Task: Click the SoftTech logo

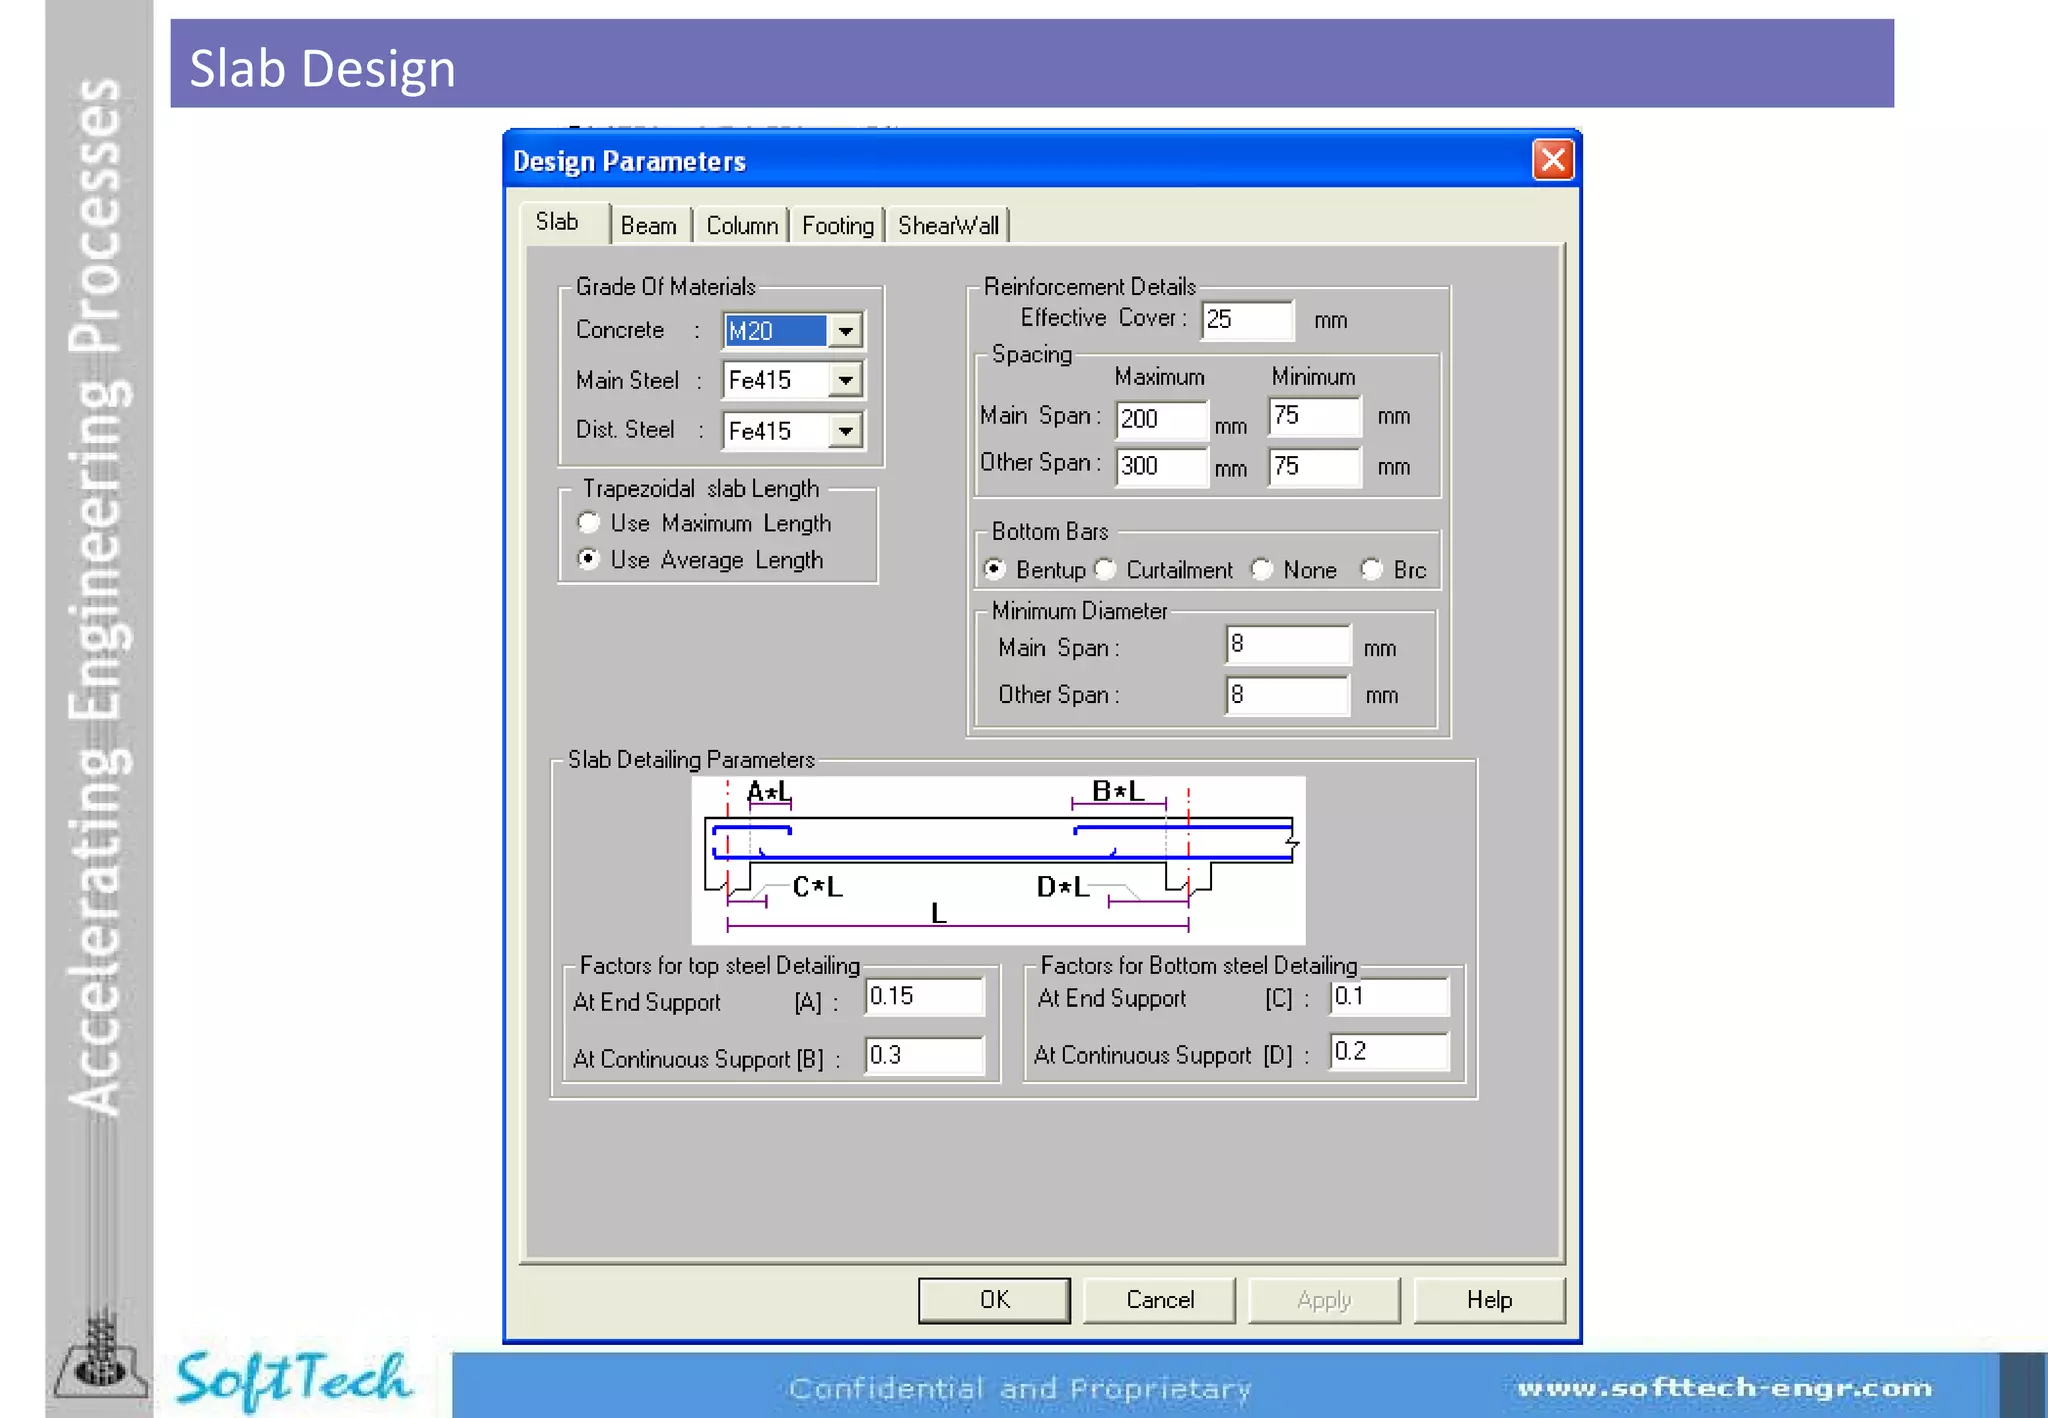Action: coord(293,1380)
